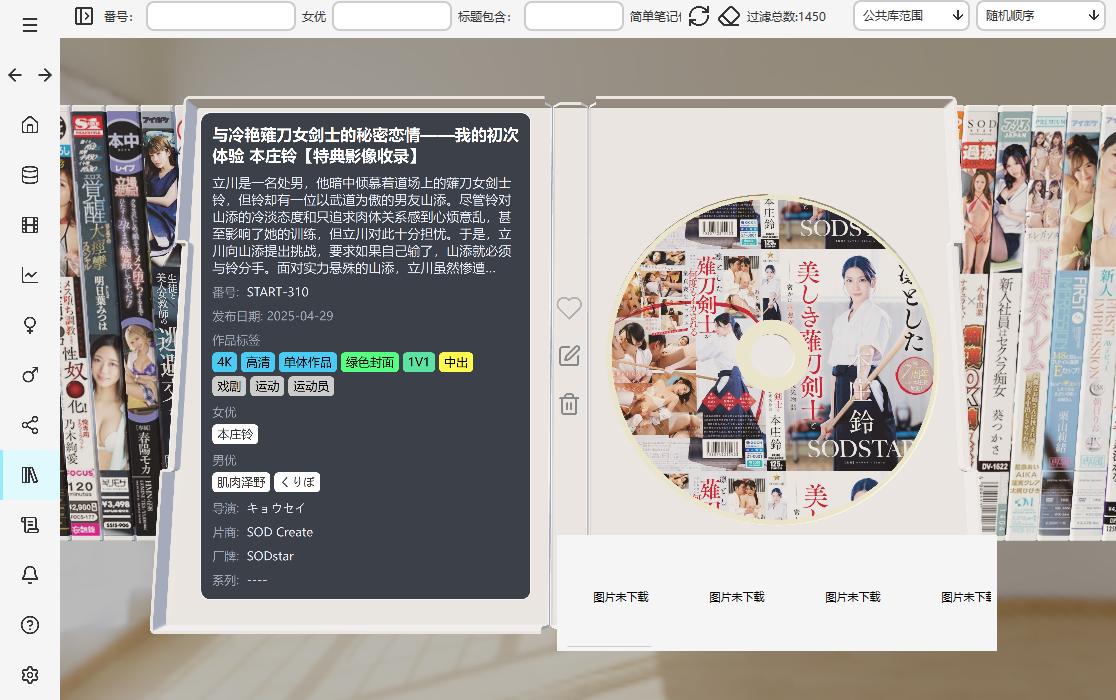Click the 本庄铃 actress tag

(x=235, y=434)
